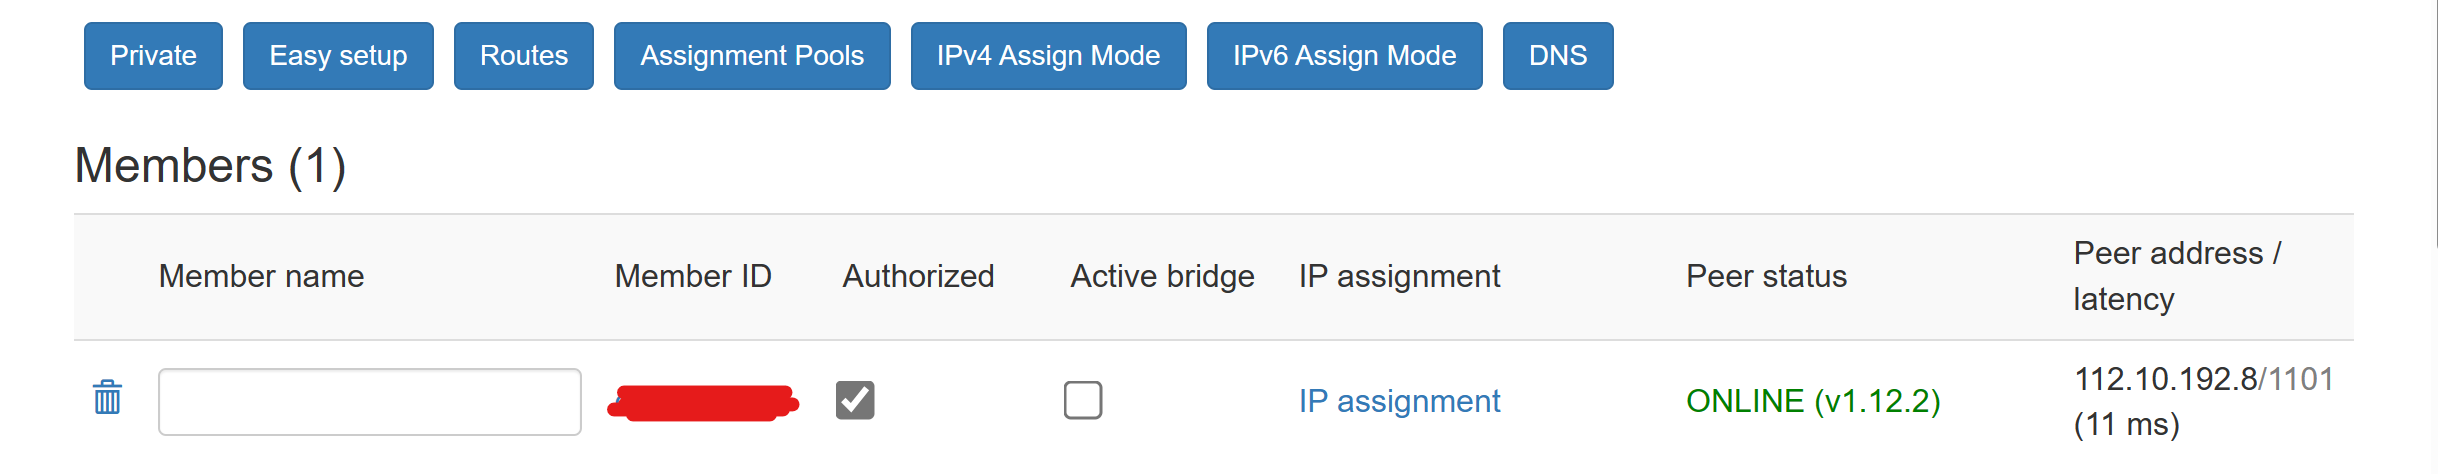The height and width of the screenshot is (474, 2438).
Task: Click the redacted Member ID value
Action: tap(703, 402)
